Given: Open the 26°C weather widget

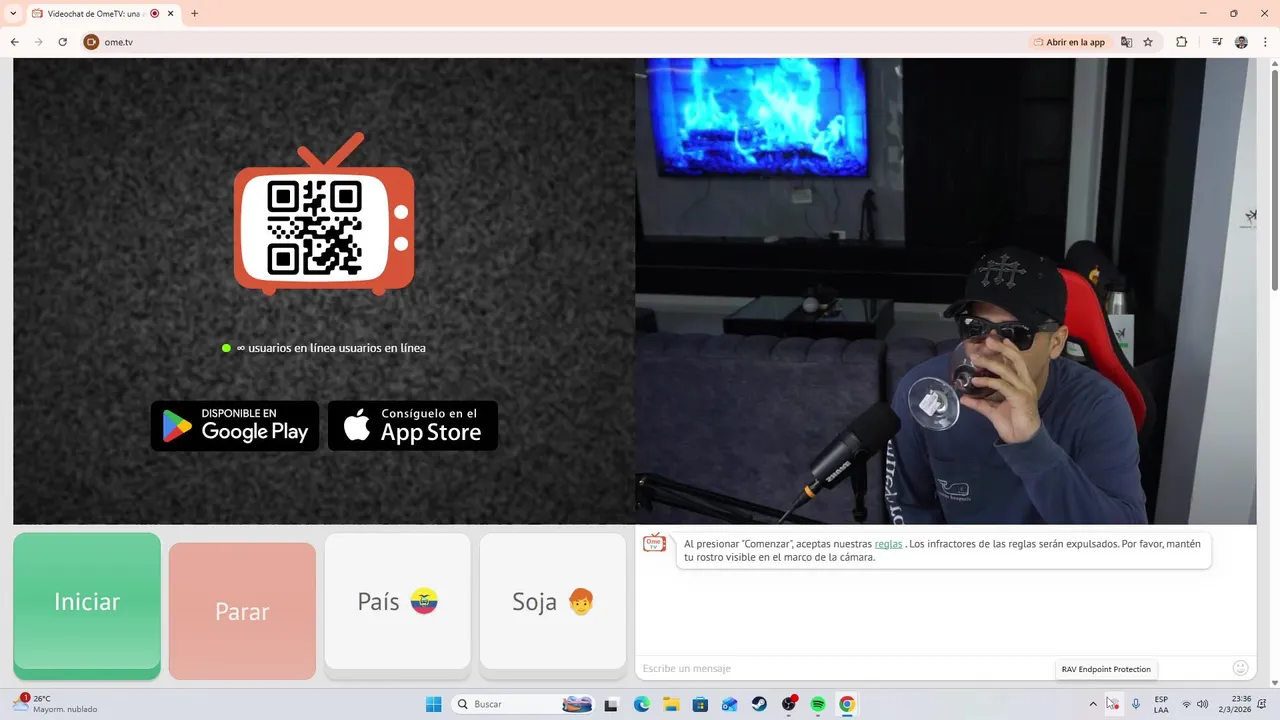Looking at the screenshot, I should tap(55, 704).
